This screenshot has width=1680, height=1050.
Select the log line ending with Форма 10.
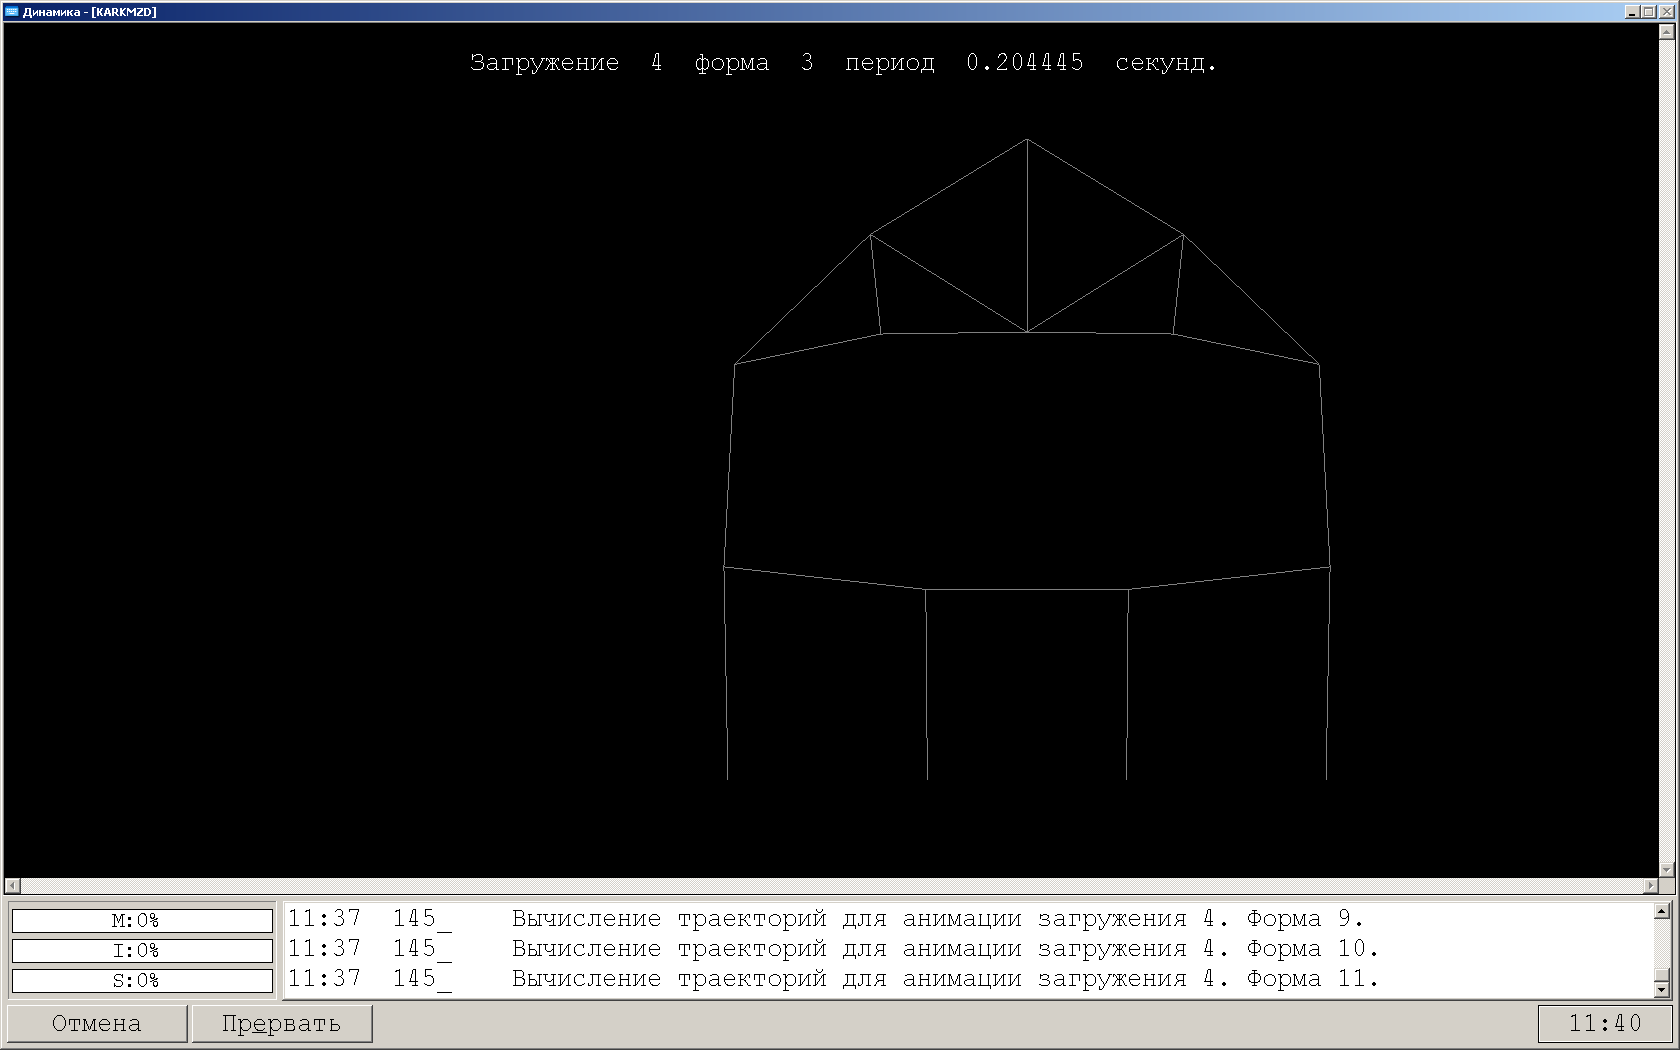tap(833, 949)
